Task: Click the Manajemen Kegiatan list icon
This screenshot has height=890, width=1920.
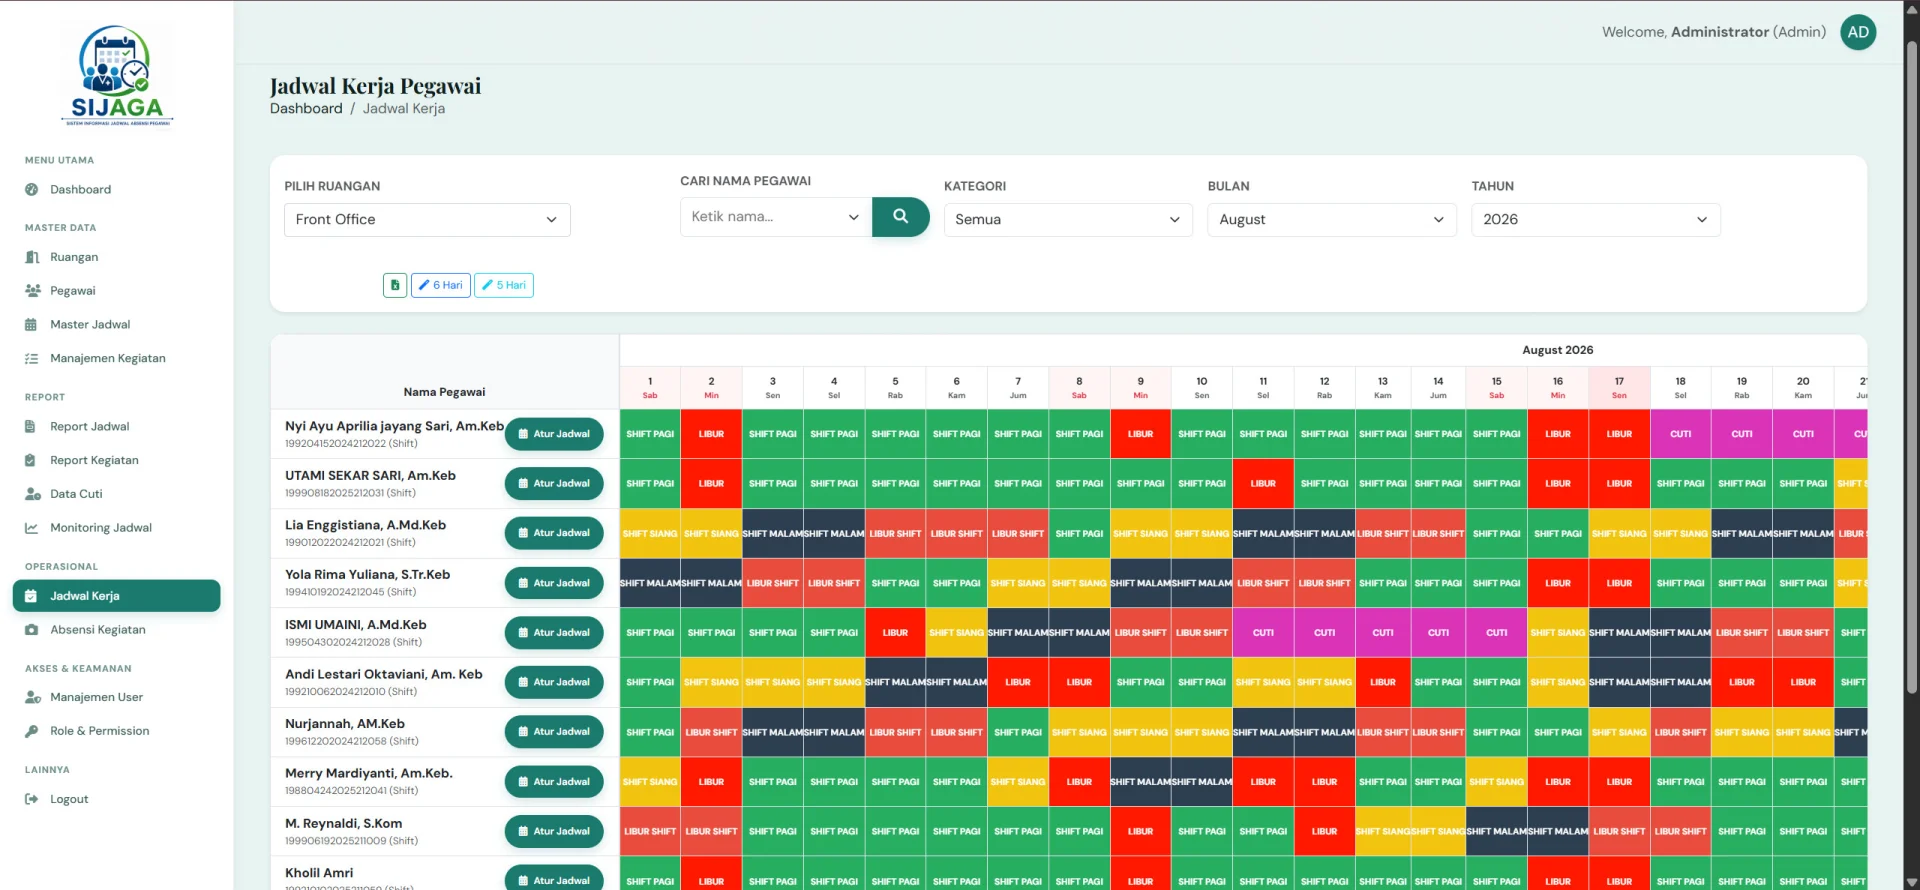Action: [32, 358]
